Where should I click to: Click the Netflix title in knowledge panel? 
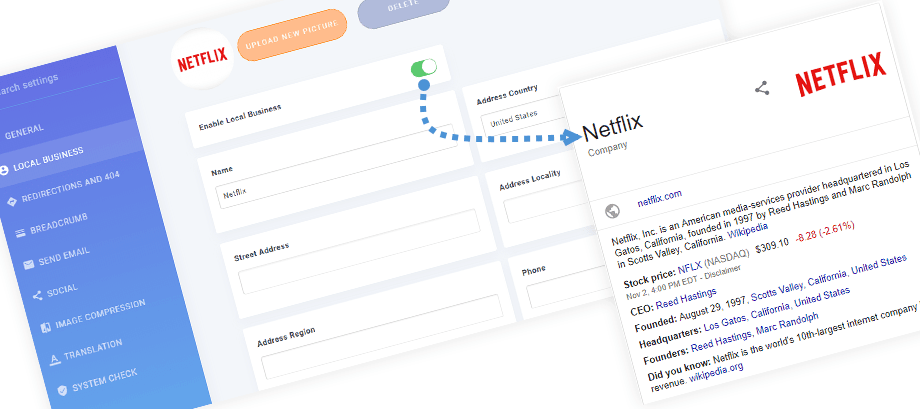coord(612,127)
